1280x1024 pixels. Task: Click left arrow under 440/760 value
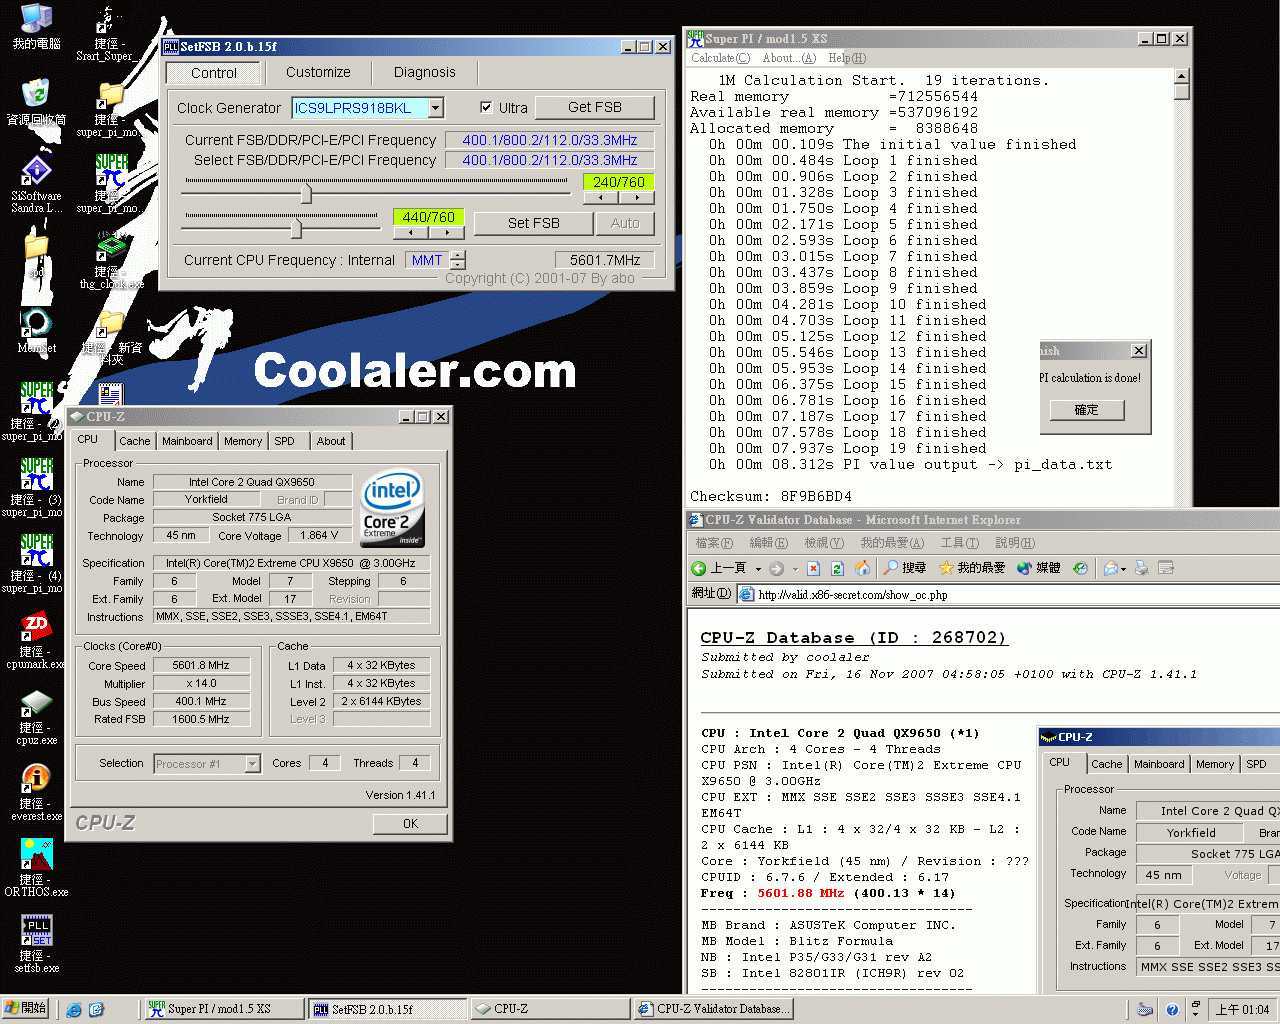click(410, 232)
